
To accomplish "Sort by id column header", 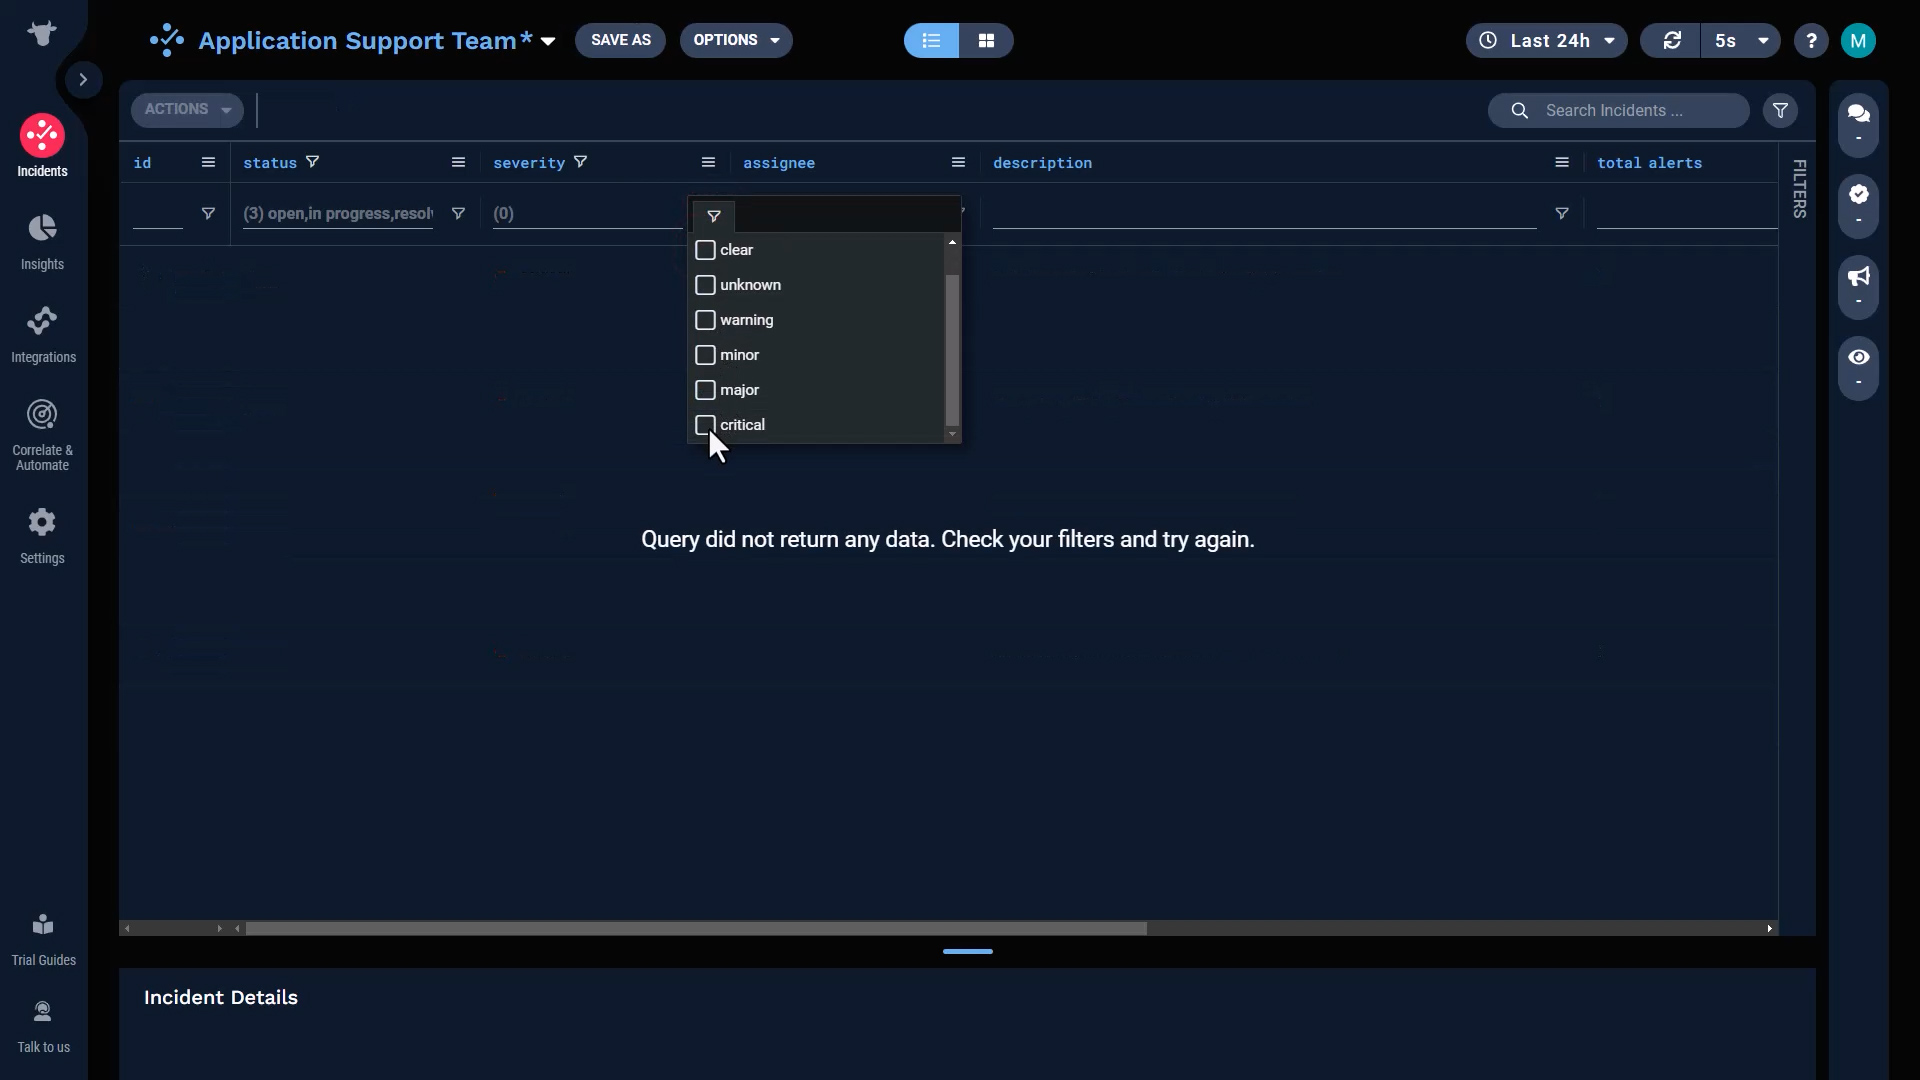I will (142, 163).
